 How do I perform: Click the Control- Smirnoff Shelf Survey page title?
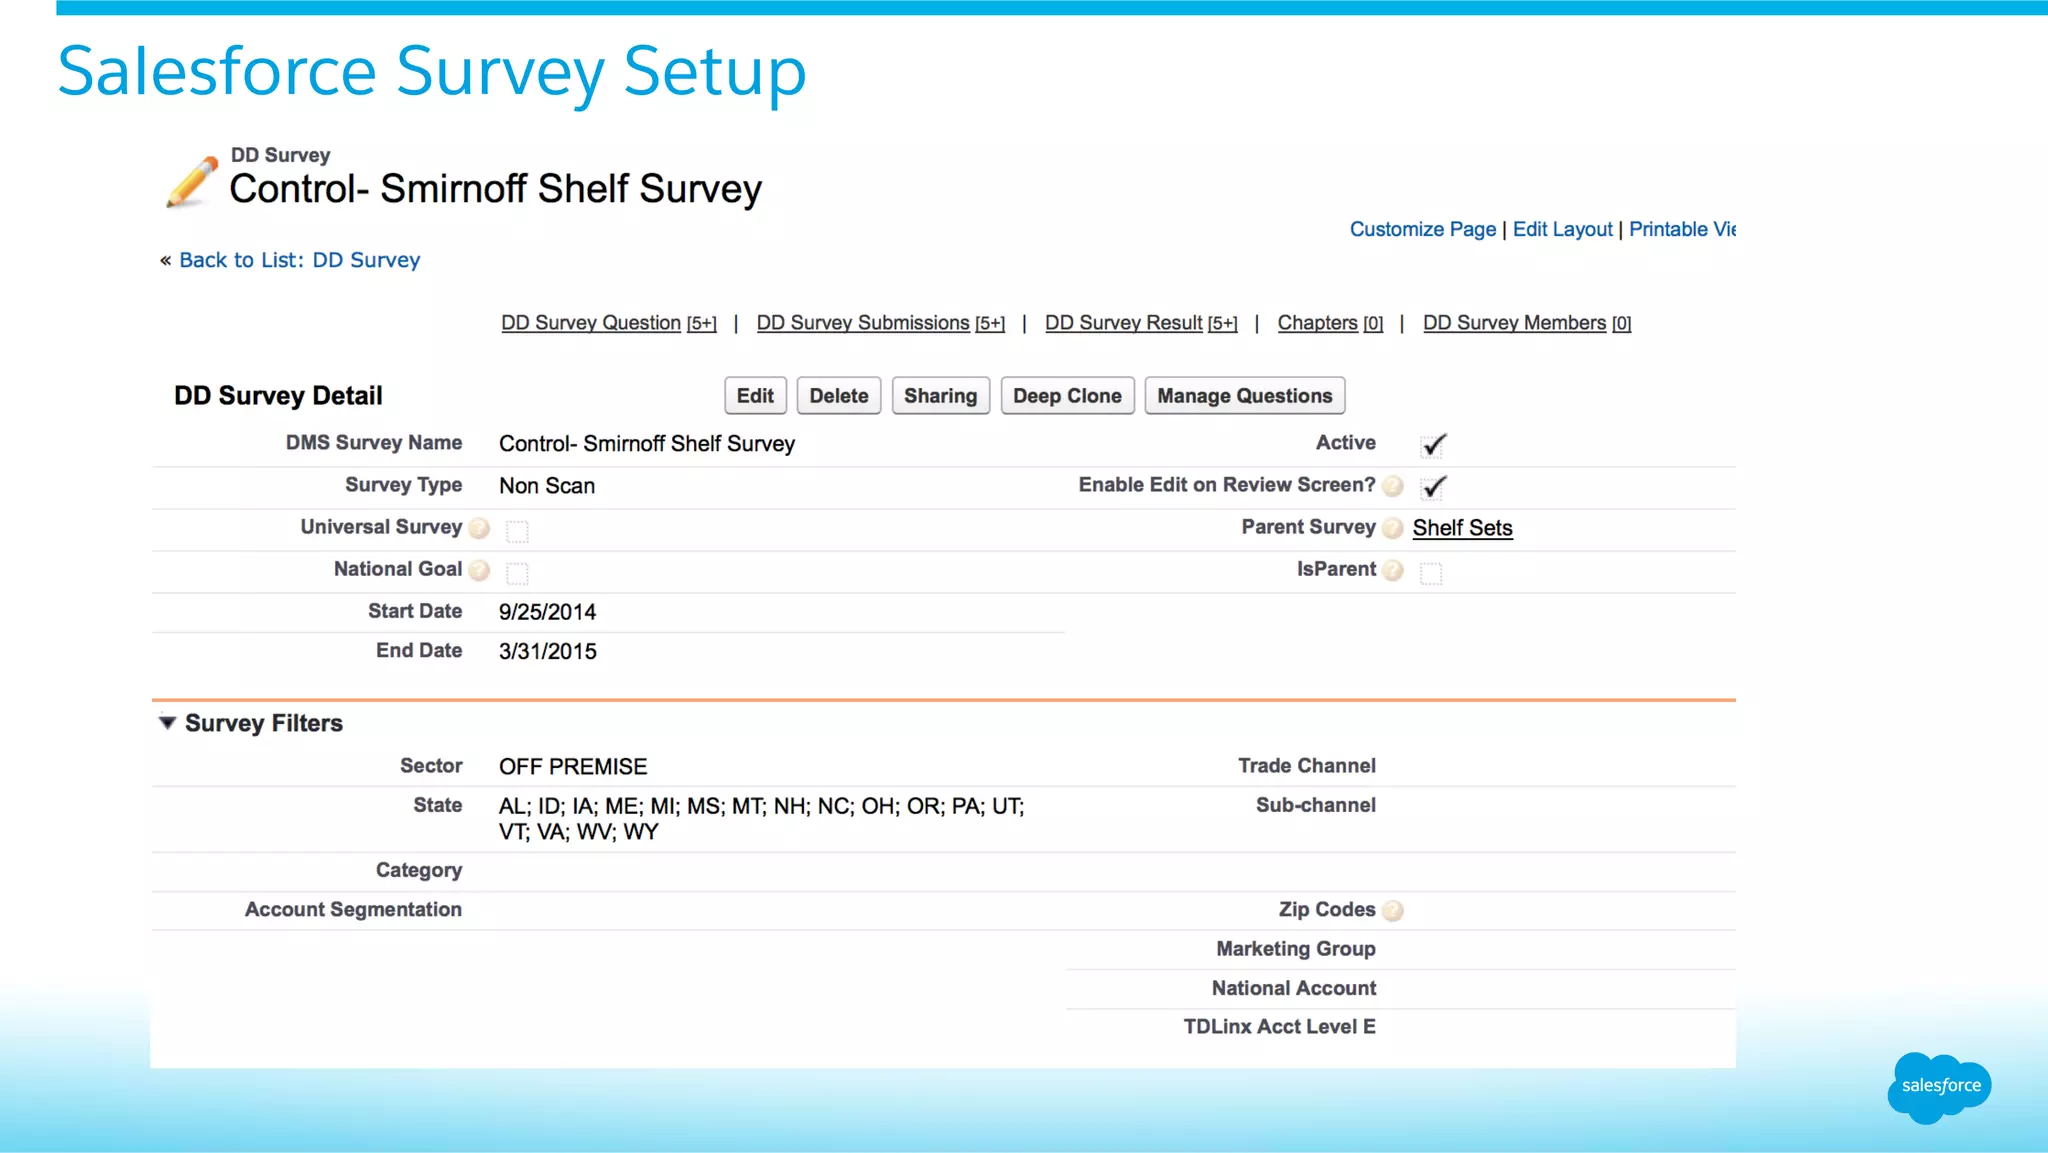495,189
